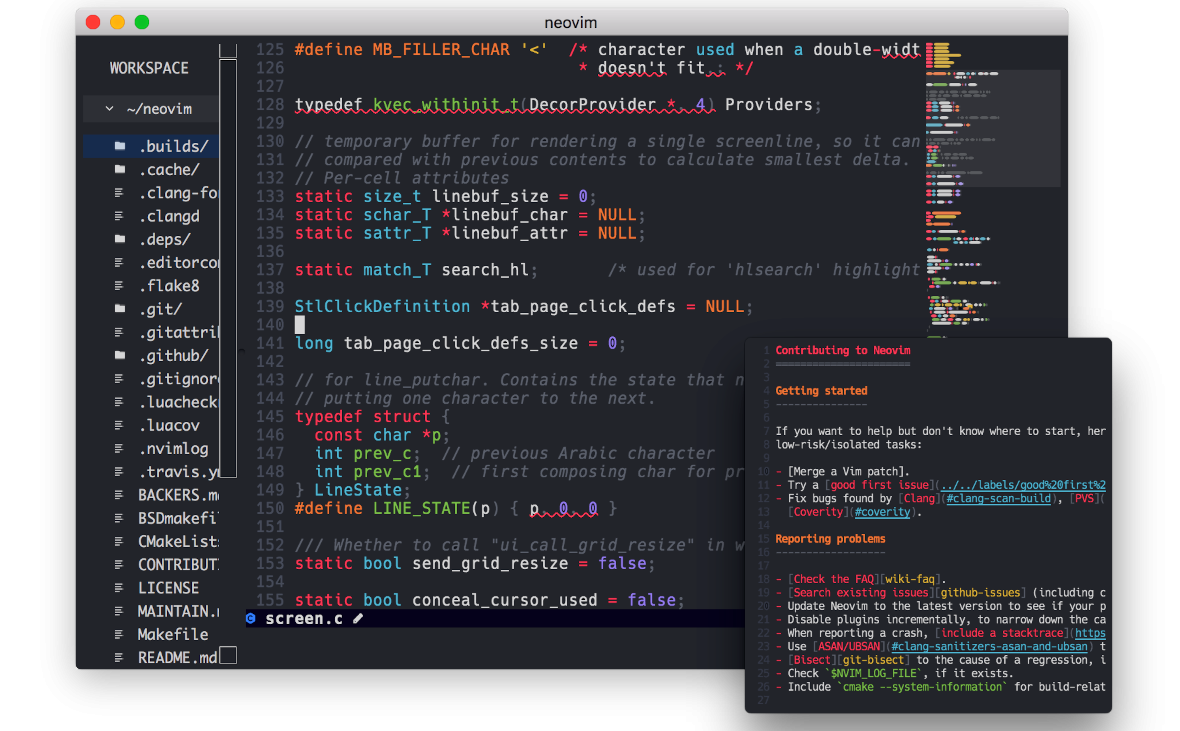Click the 'Reporting problems' heading

coord(830,539)
